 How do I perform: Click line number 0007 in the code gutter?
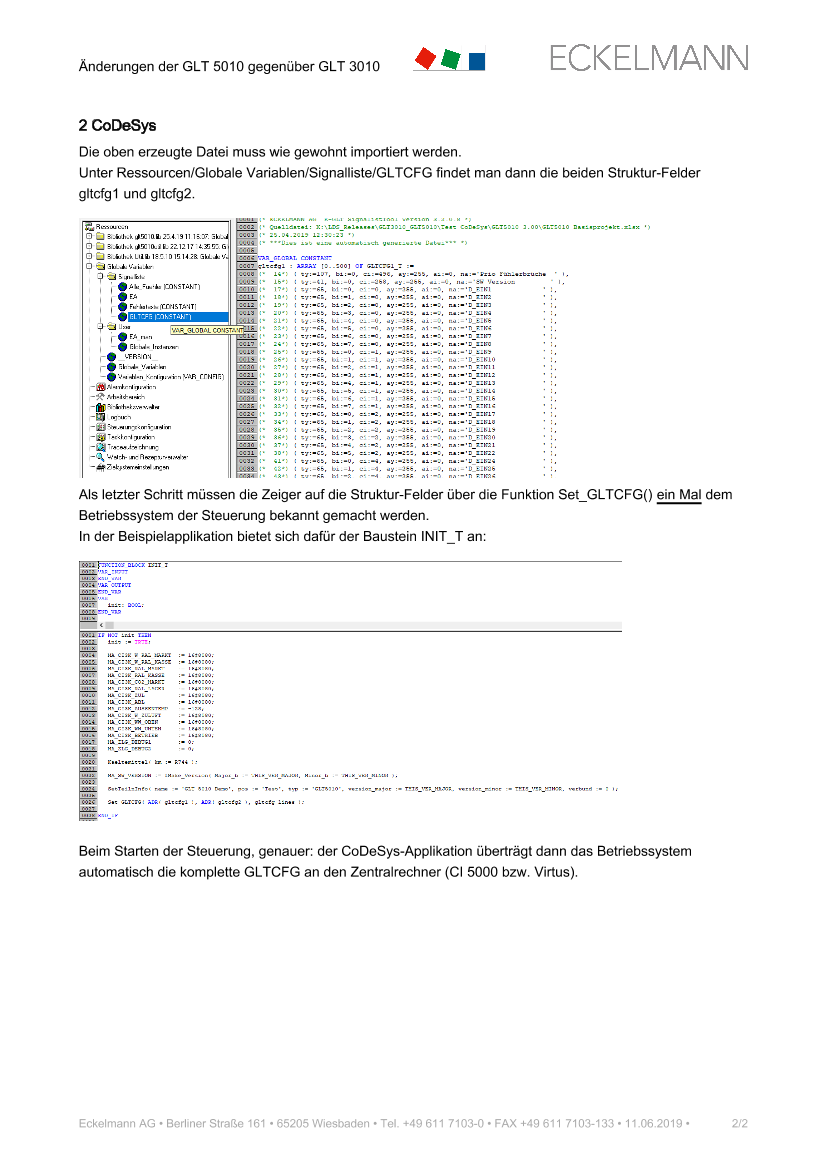[x=245, y=266]
